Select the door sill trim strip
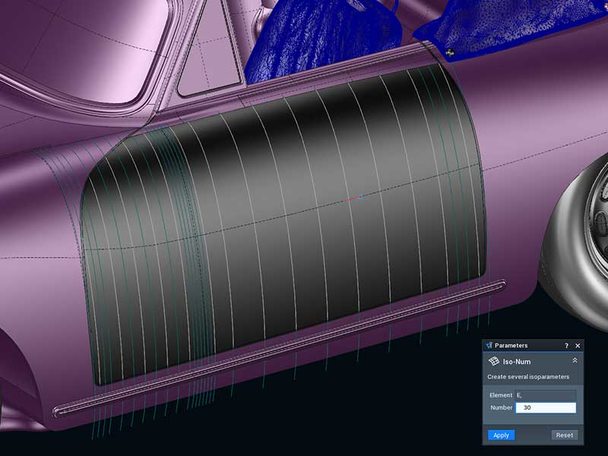608x456 pixels. click(x=279, y=347)
